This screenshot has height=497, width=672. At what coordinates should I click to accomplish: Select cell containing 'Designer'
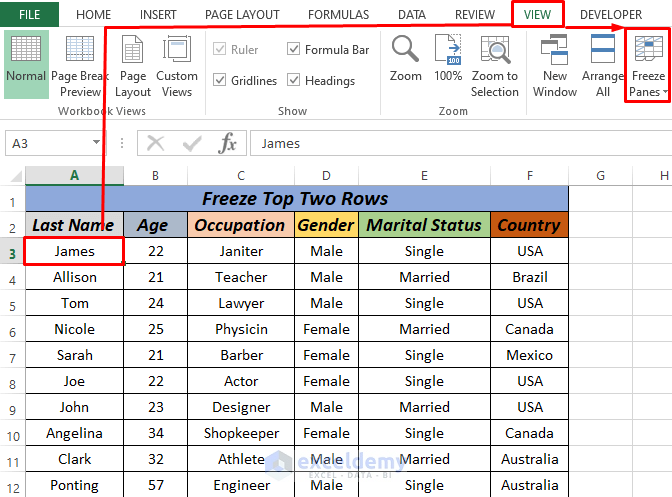(241, 407)
